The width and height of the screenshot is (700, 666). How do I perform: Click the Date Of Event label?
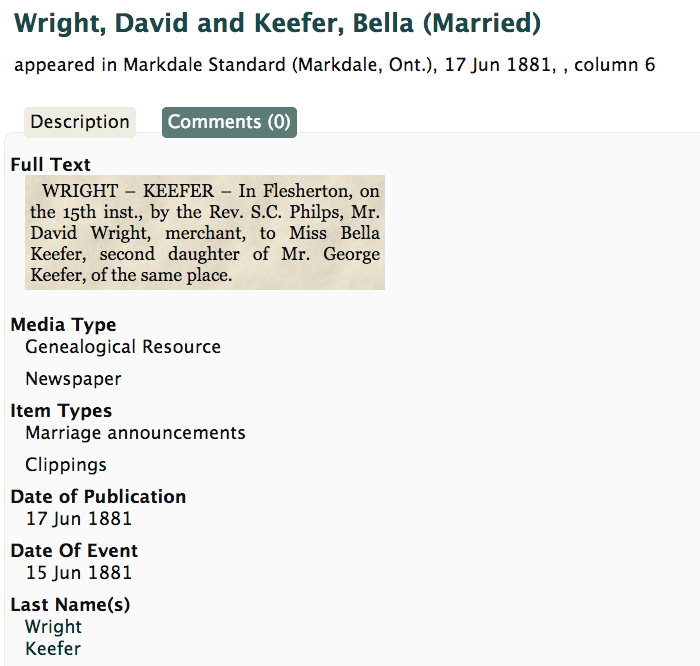(x=74, y=551)
